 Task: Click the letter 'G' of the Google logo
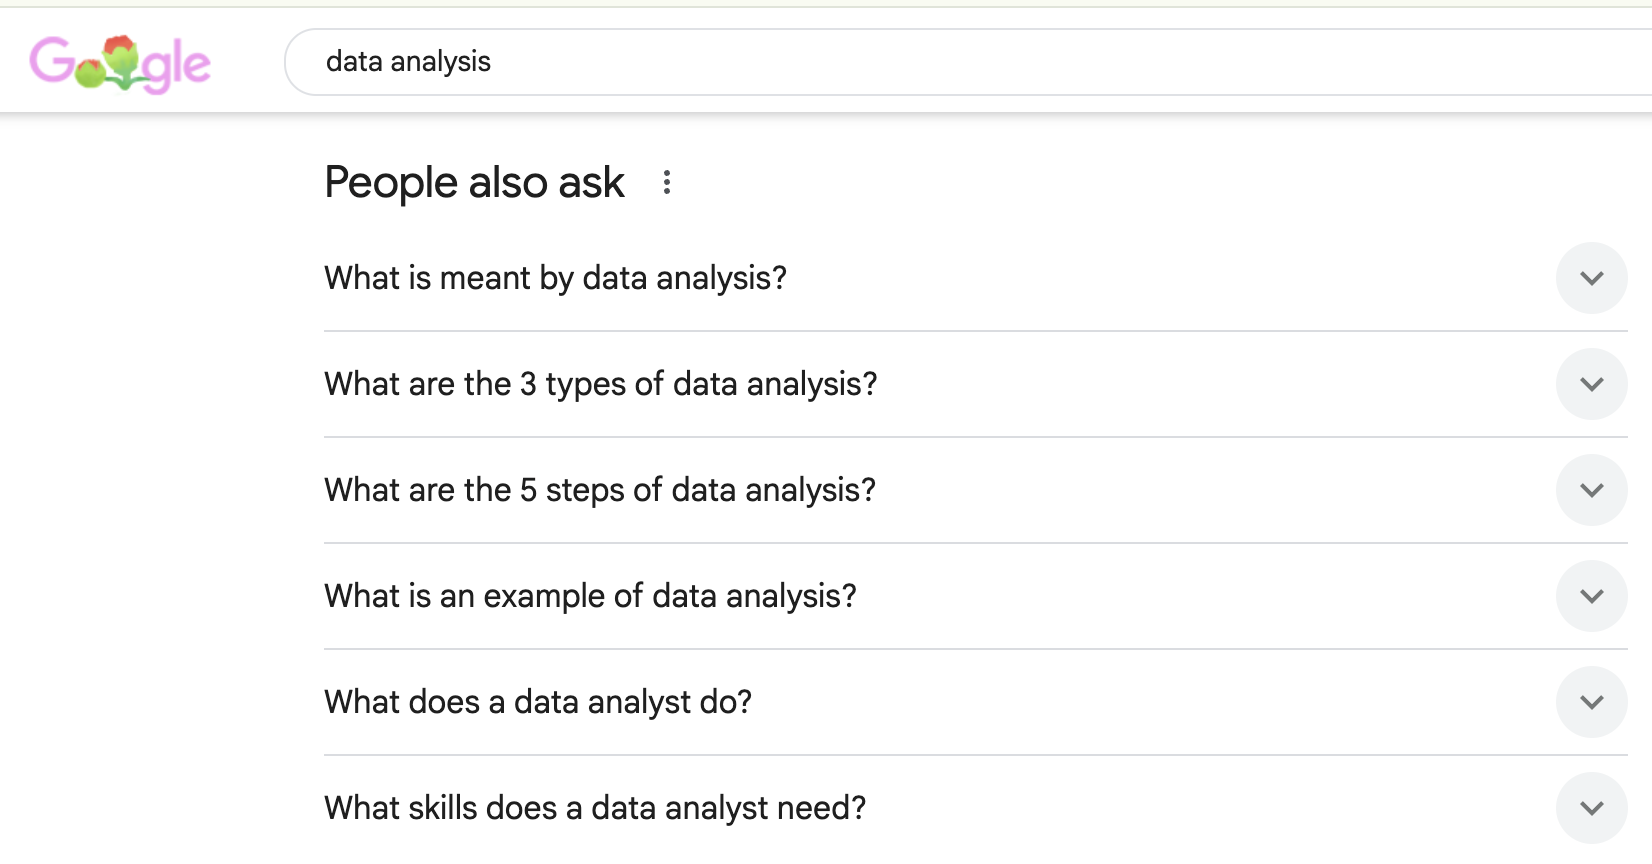click(51, 61)
